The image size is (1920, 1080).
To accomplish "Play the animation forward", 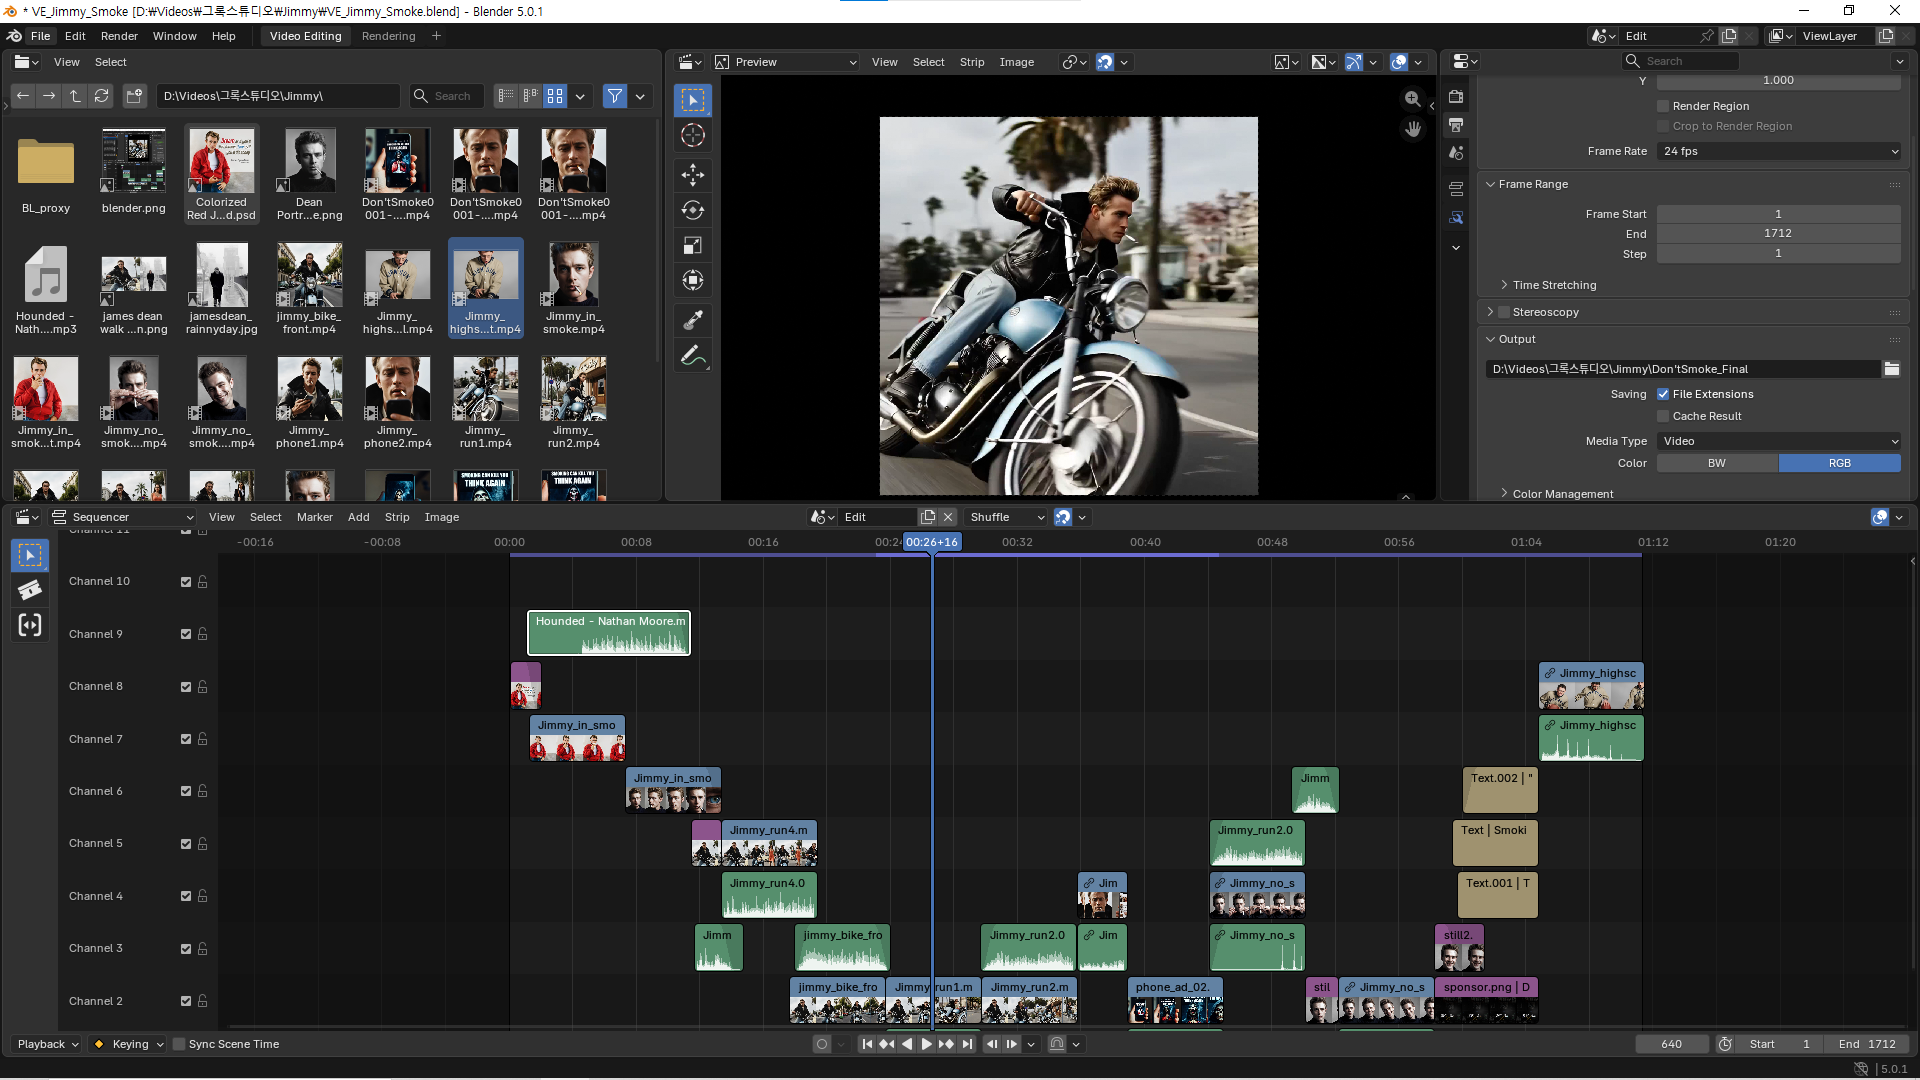I will click(x=927, y=1044).
